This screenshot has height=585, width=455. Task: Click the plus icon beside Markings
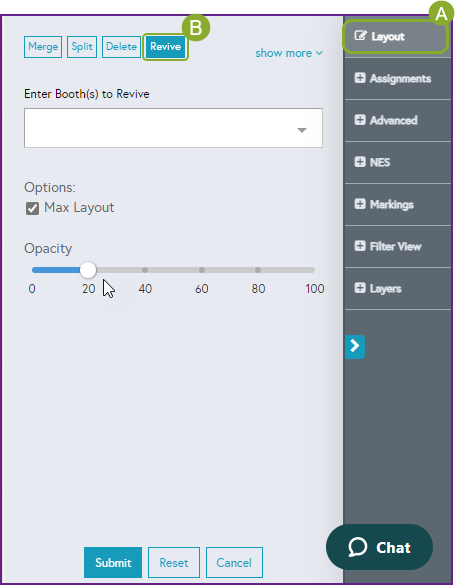[360, 204]
